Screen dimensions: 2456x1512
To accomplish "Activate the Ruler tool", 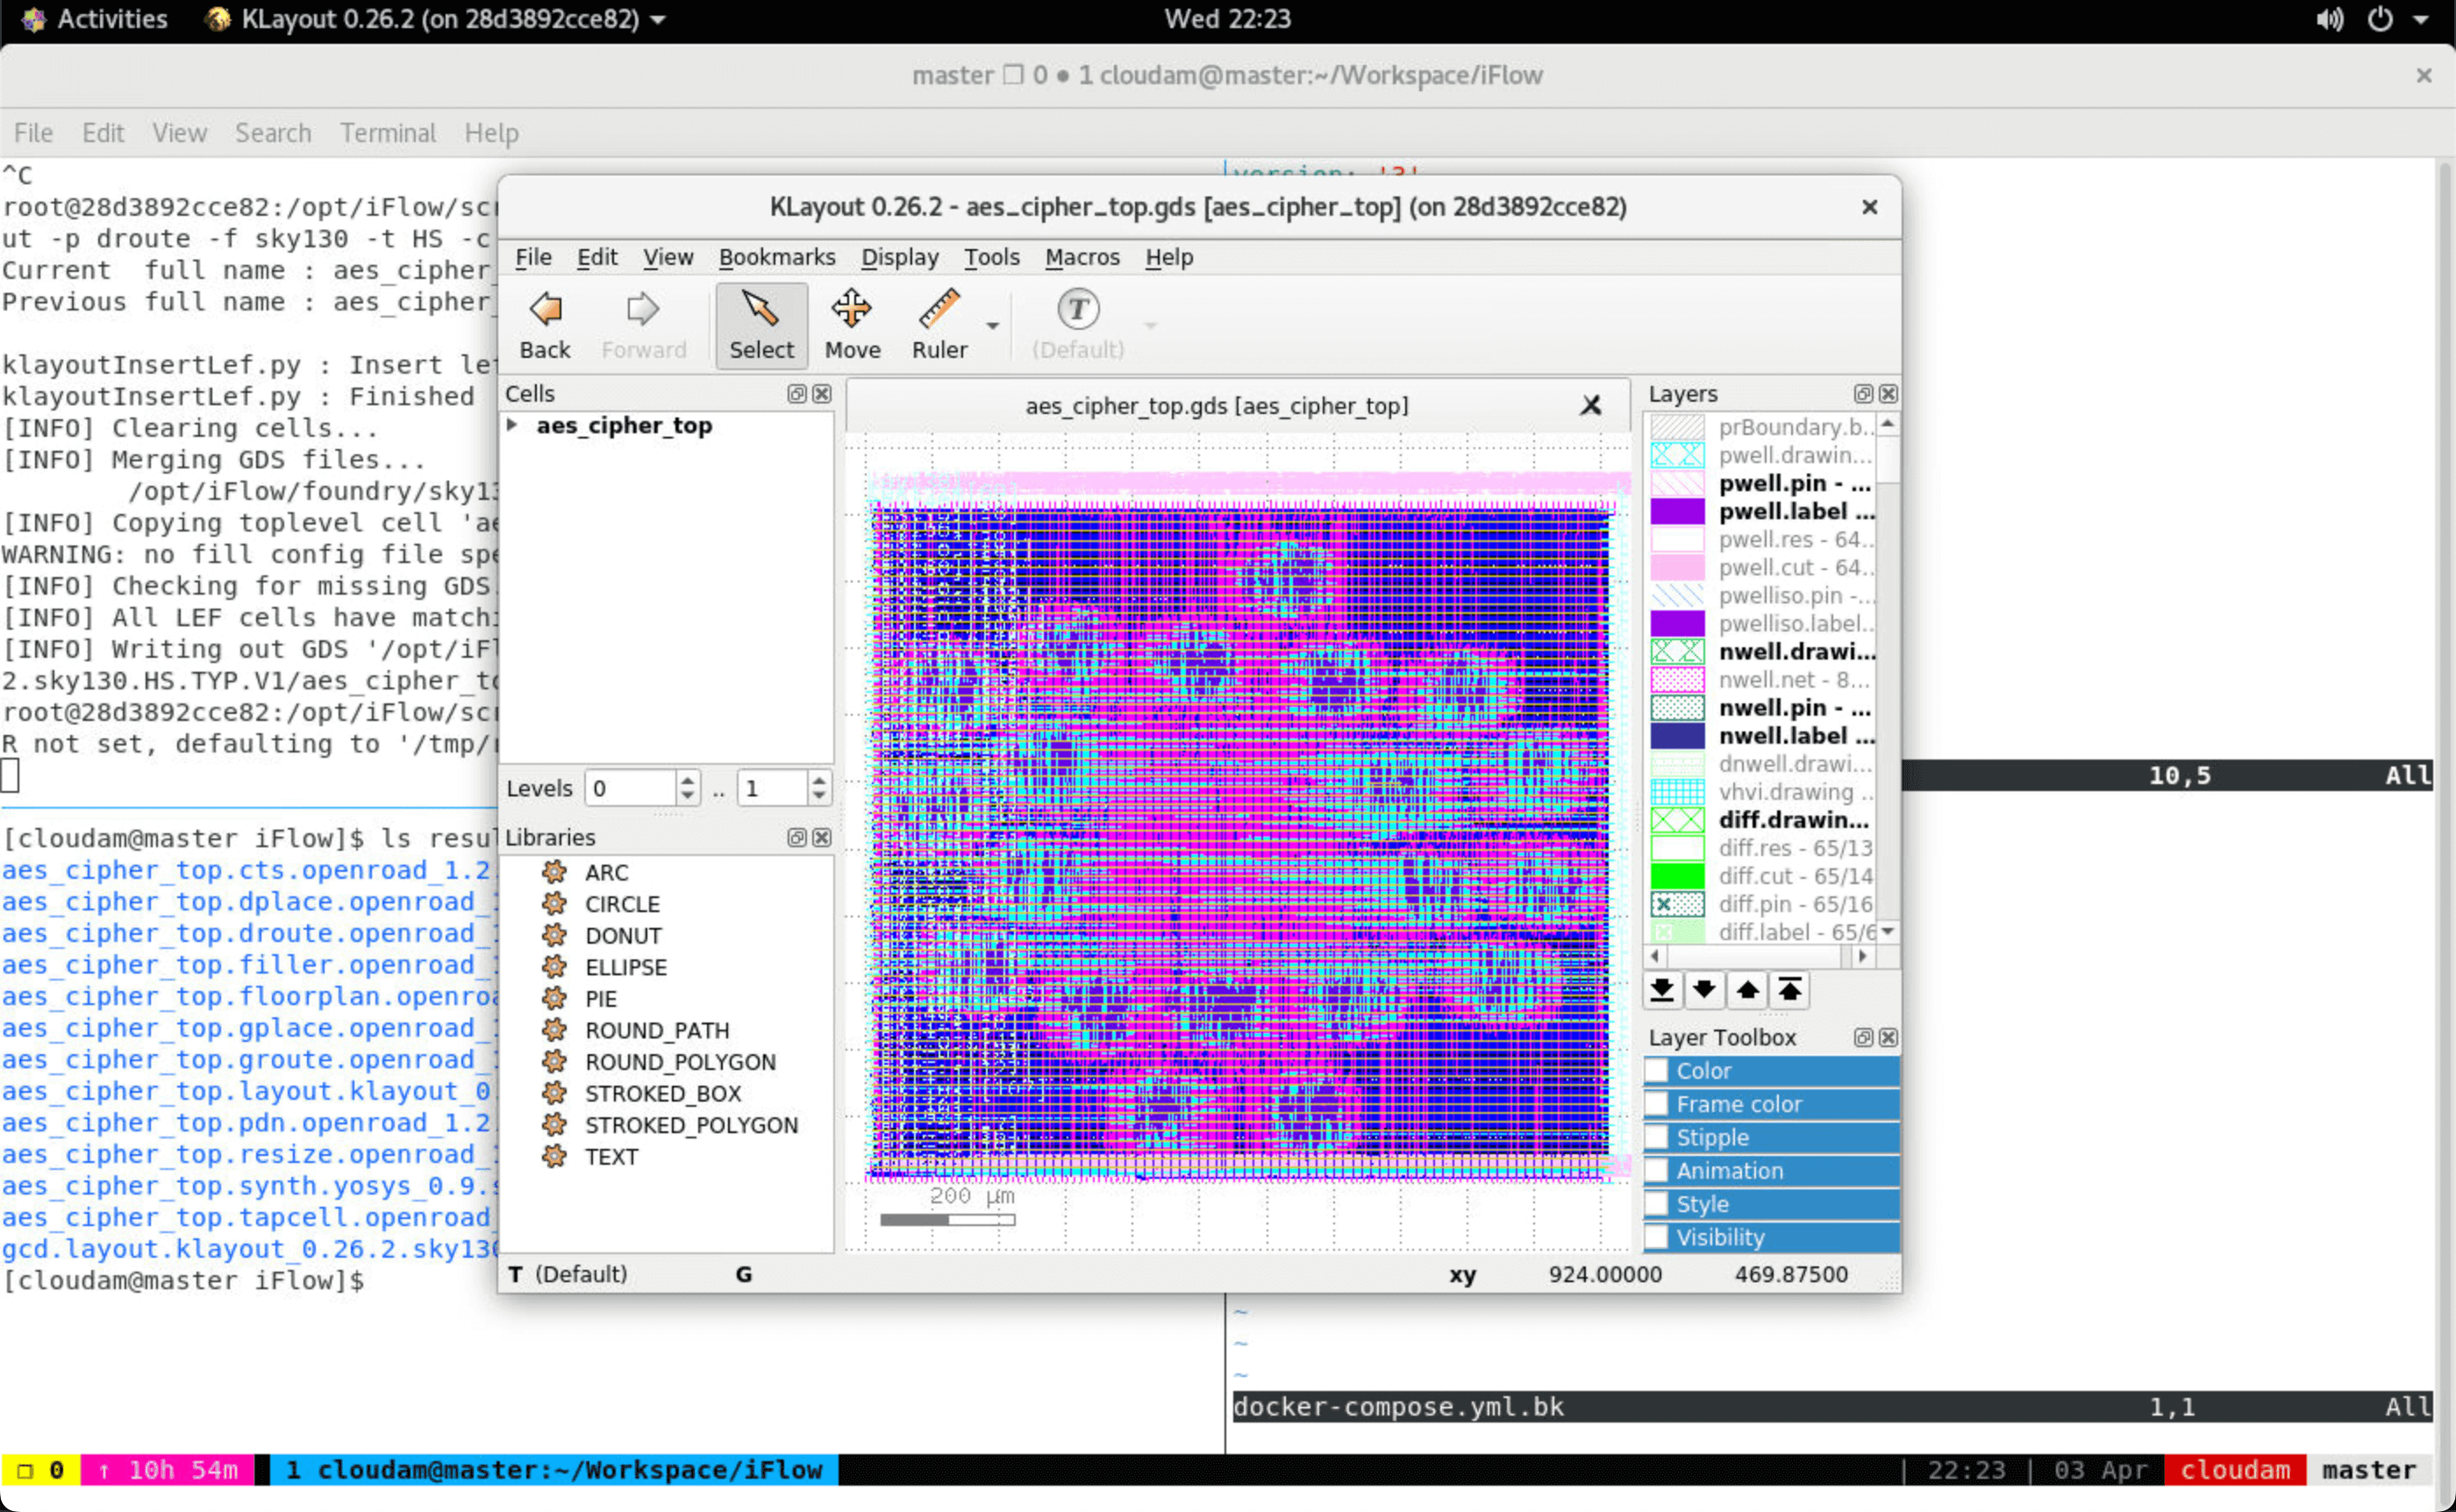I will [x=939, y=325].
